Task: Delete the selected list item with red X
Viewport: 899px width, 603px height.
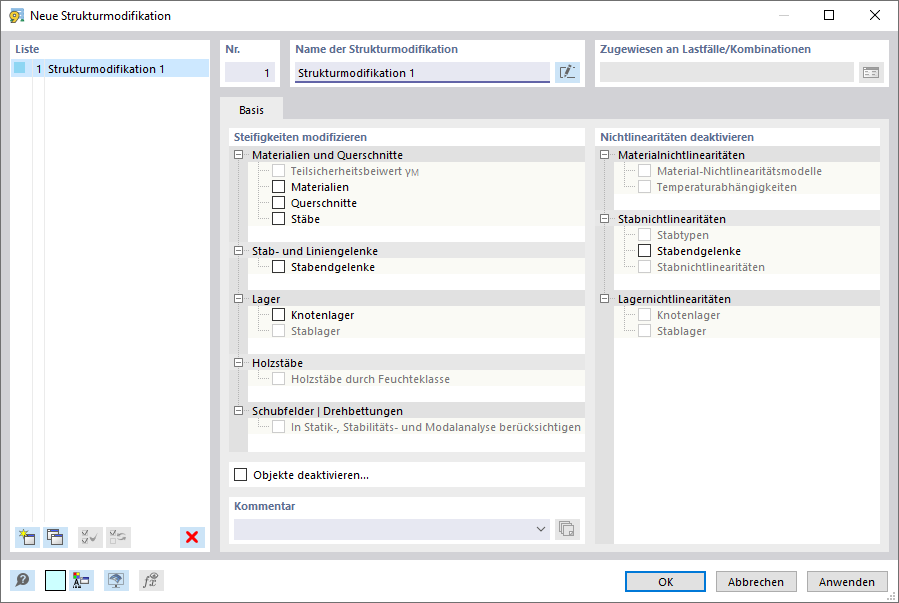Action: [x=192, y=537]
